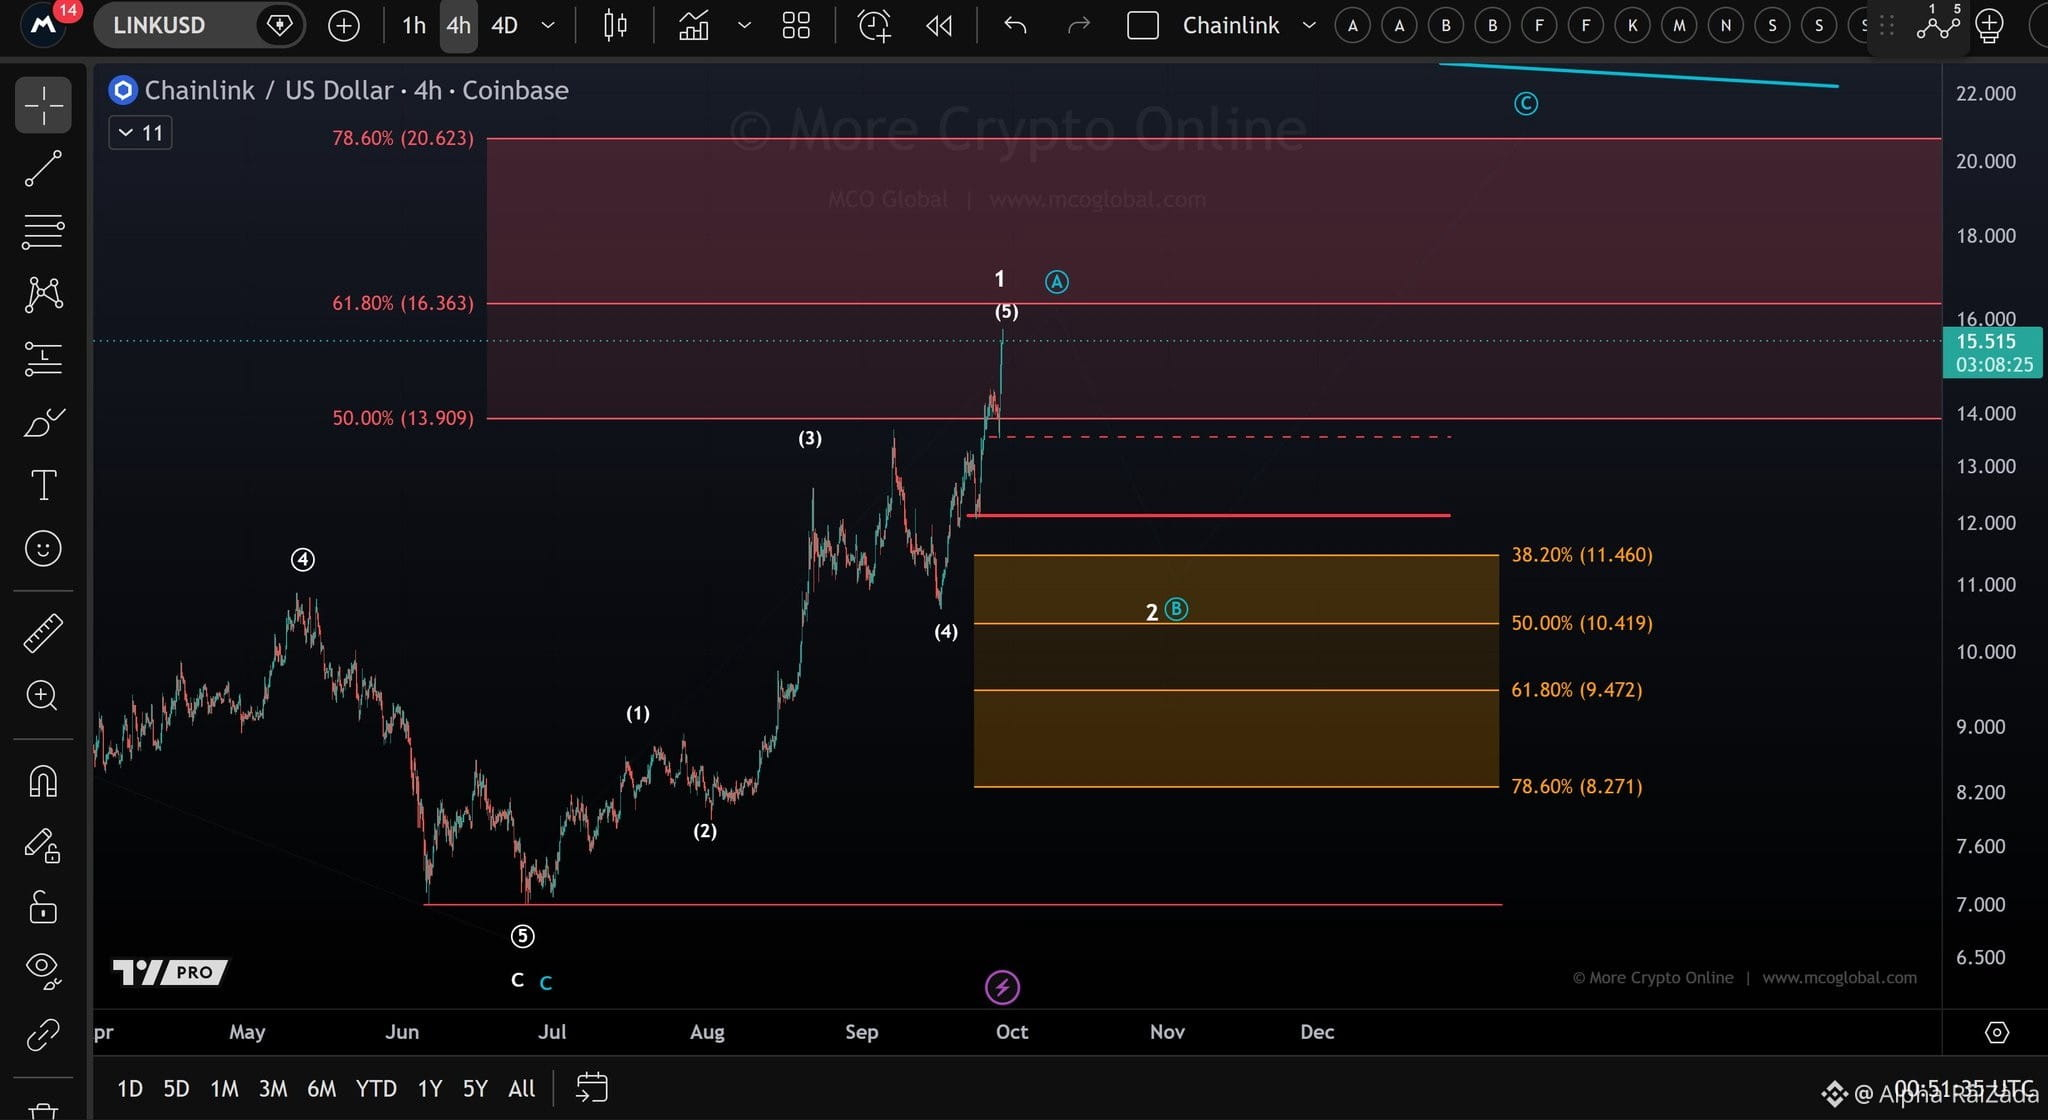
Task: Select the text annotation tool
Action: (43, 485)
